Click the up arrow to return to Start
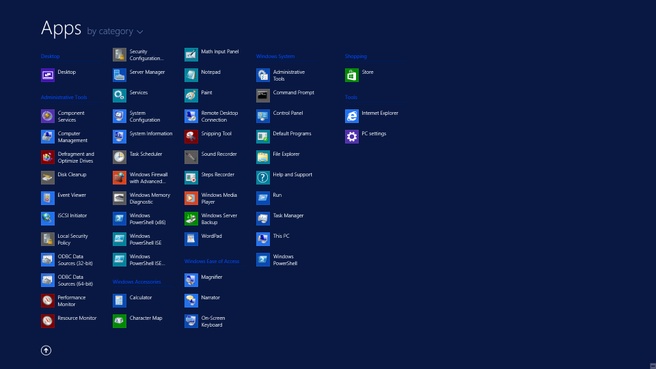Screen dimensions: 656x369 [x=46, y=351]
